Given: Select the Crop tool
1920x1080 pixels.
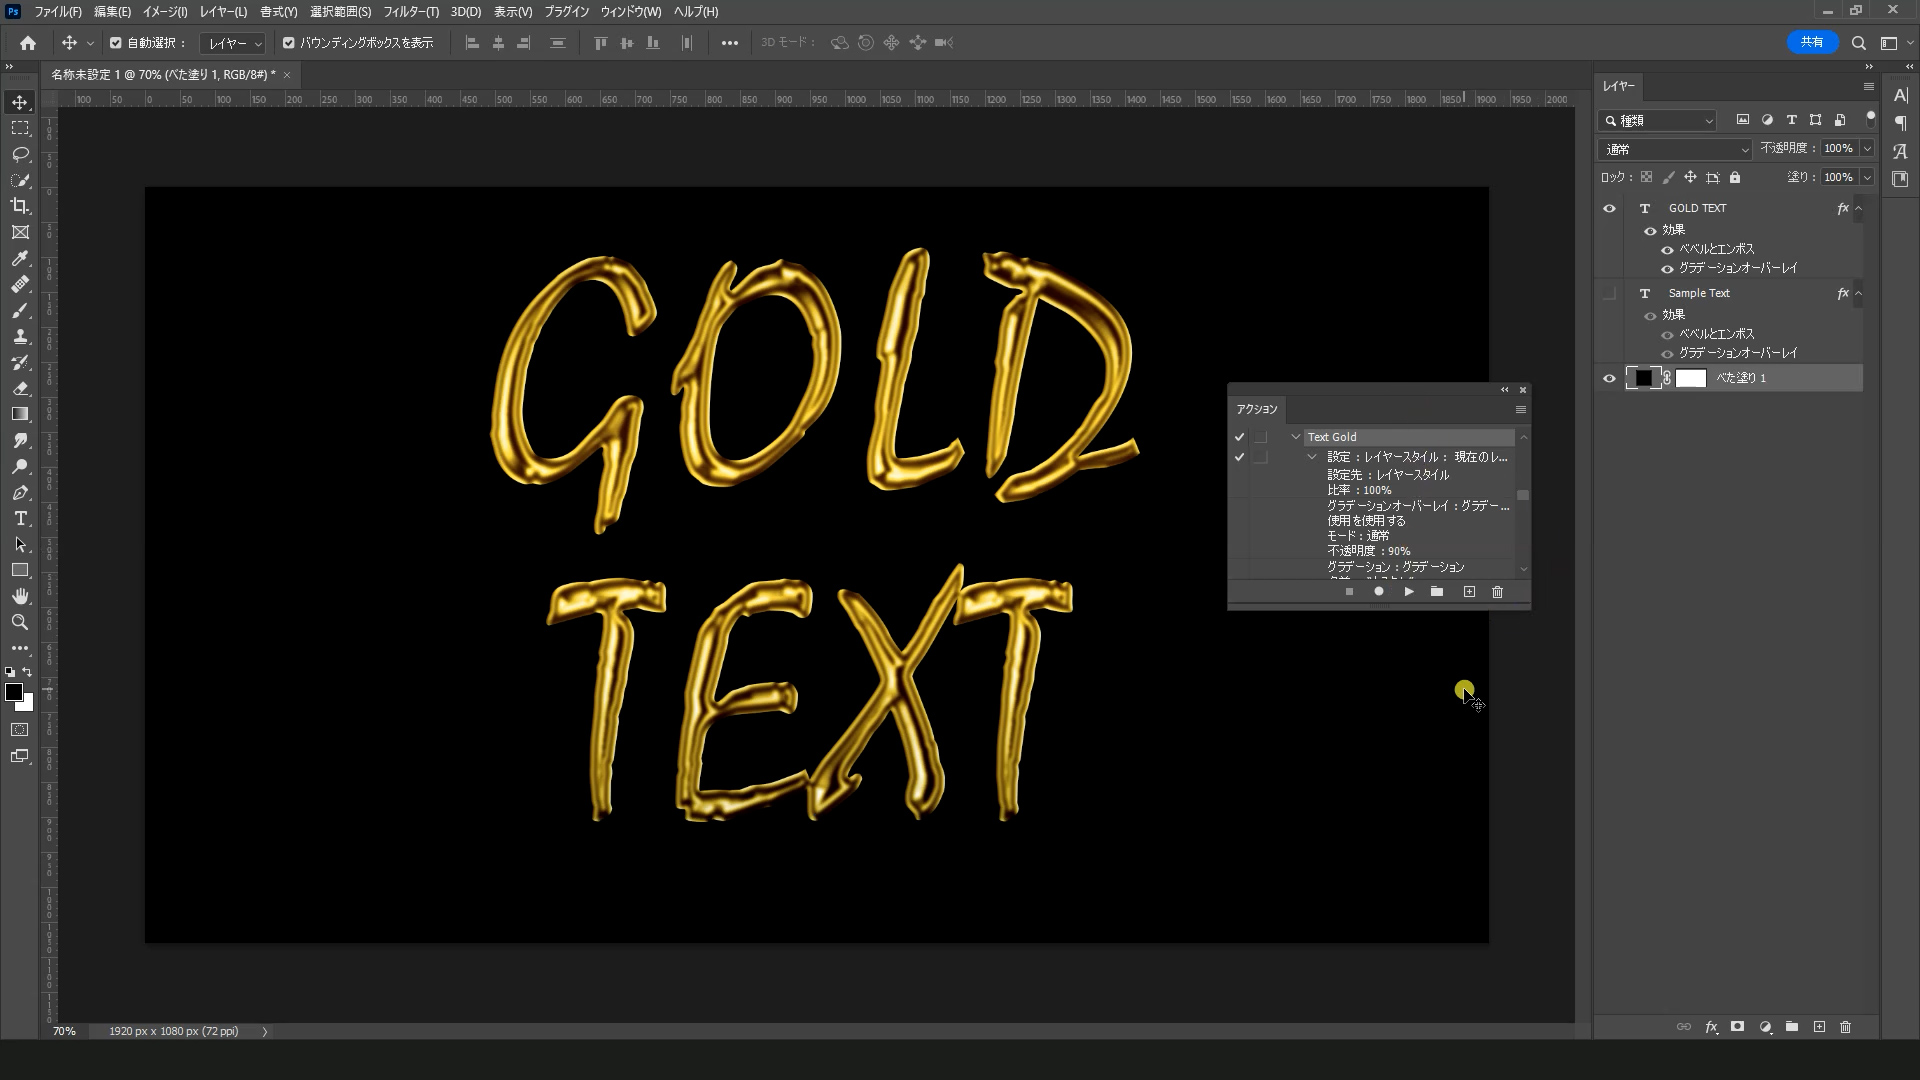Looking at the screenshot, I should pyautogui.click(x=20, y=206).
